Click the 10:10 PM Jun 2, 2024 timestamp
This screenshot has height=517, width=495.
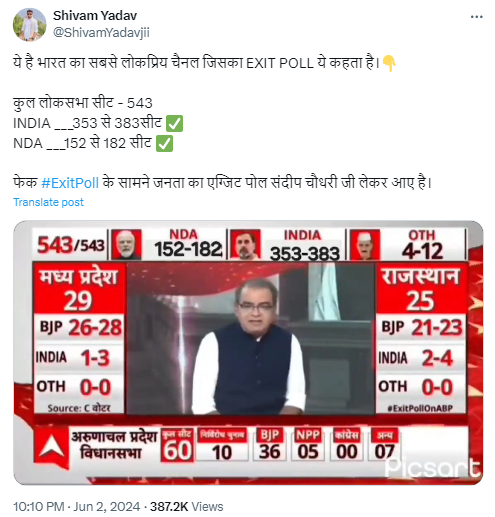[x=77, y=506]
